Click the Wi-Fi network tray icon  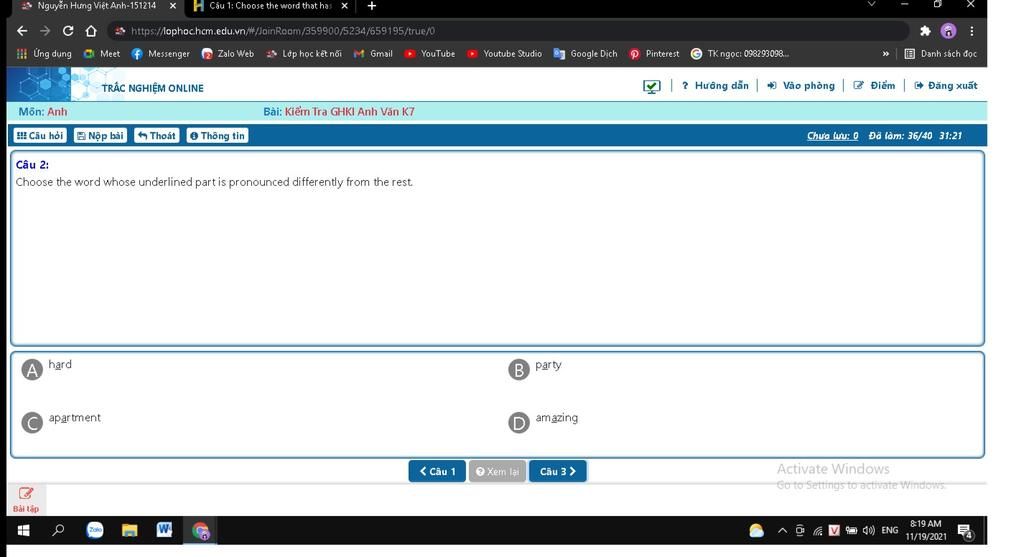(817, 531)
